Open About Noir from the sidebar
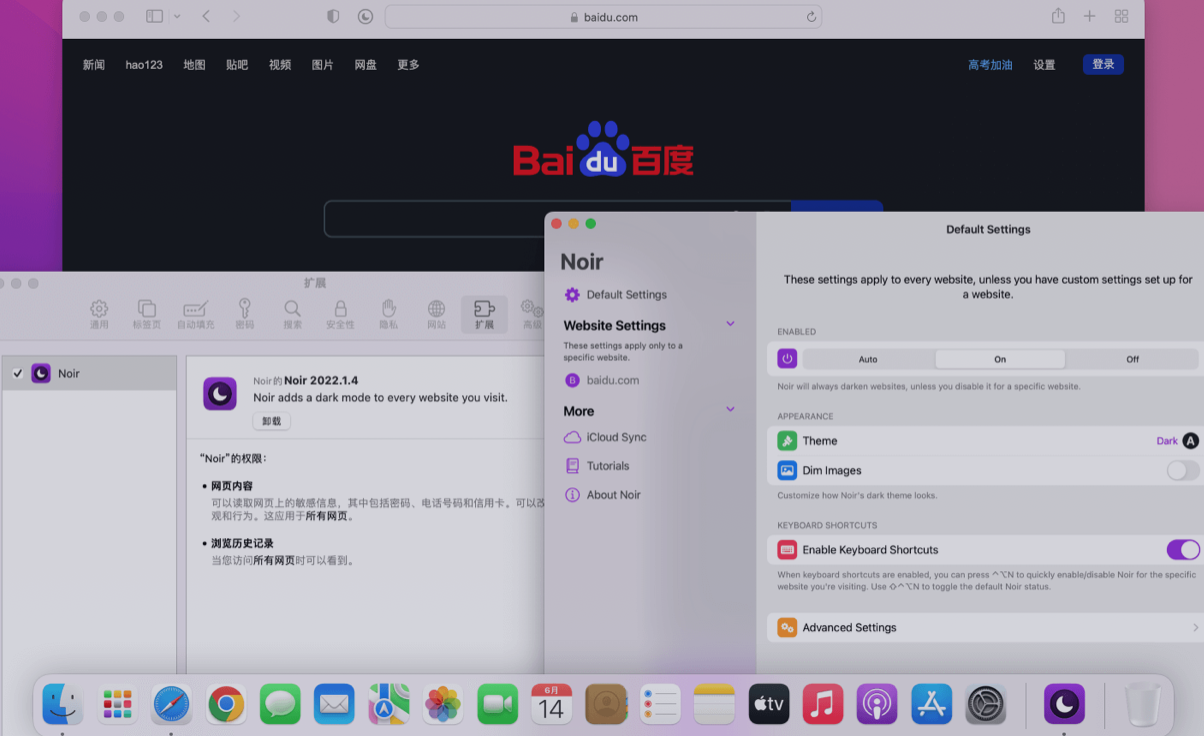 tap(614, 494)
